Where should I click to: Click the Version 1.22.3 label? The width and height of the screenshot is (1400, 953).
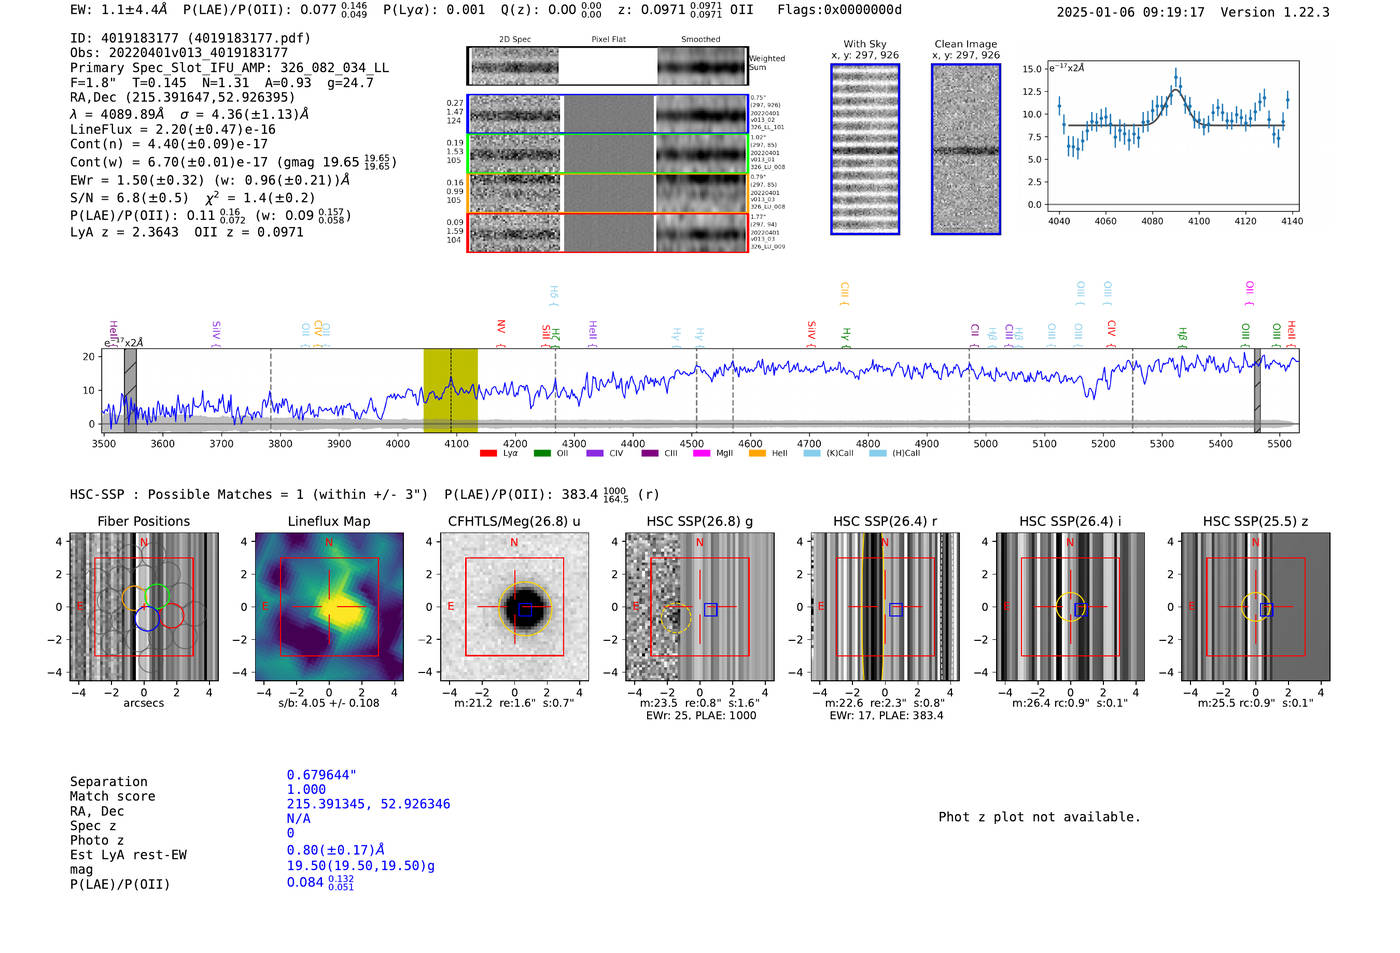point(1275,12)
